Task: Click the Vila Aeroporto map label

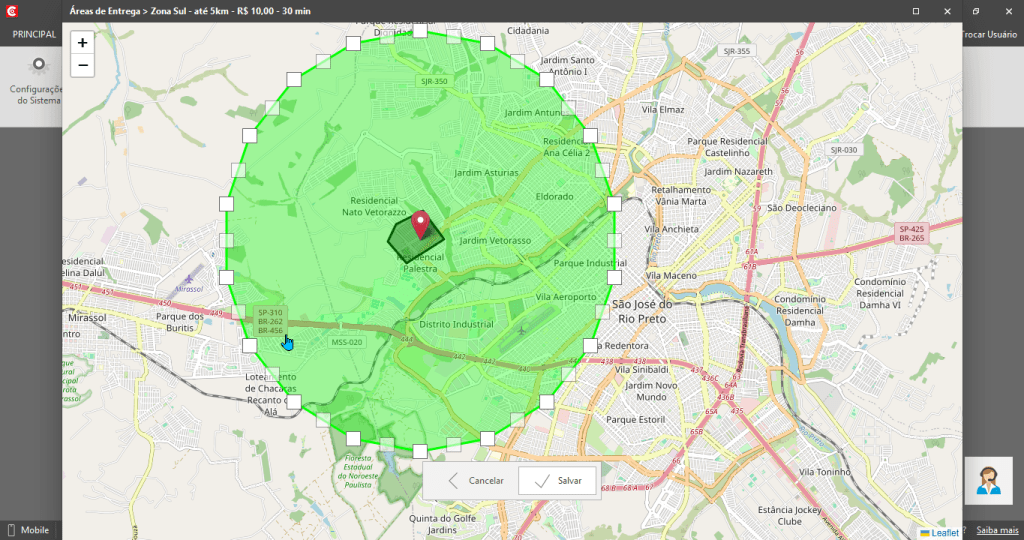Action: coord(566,296)
